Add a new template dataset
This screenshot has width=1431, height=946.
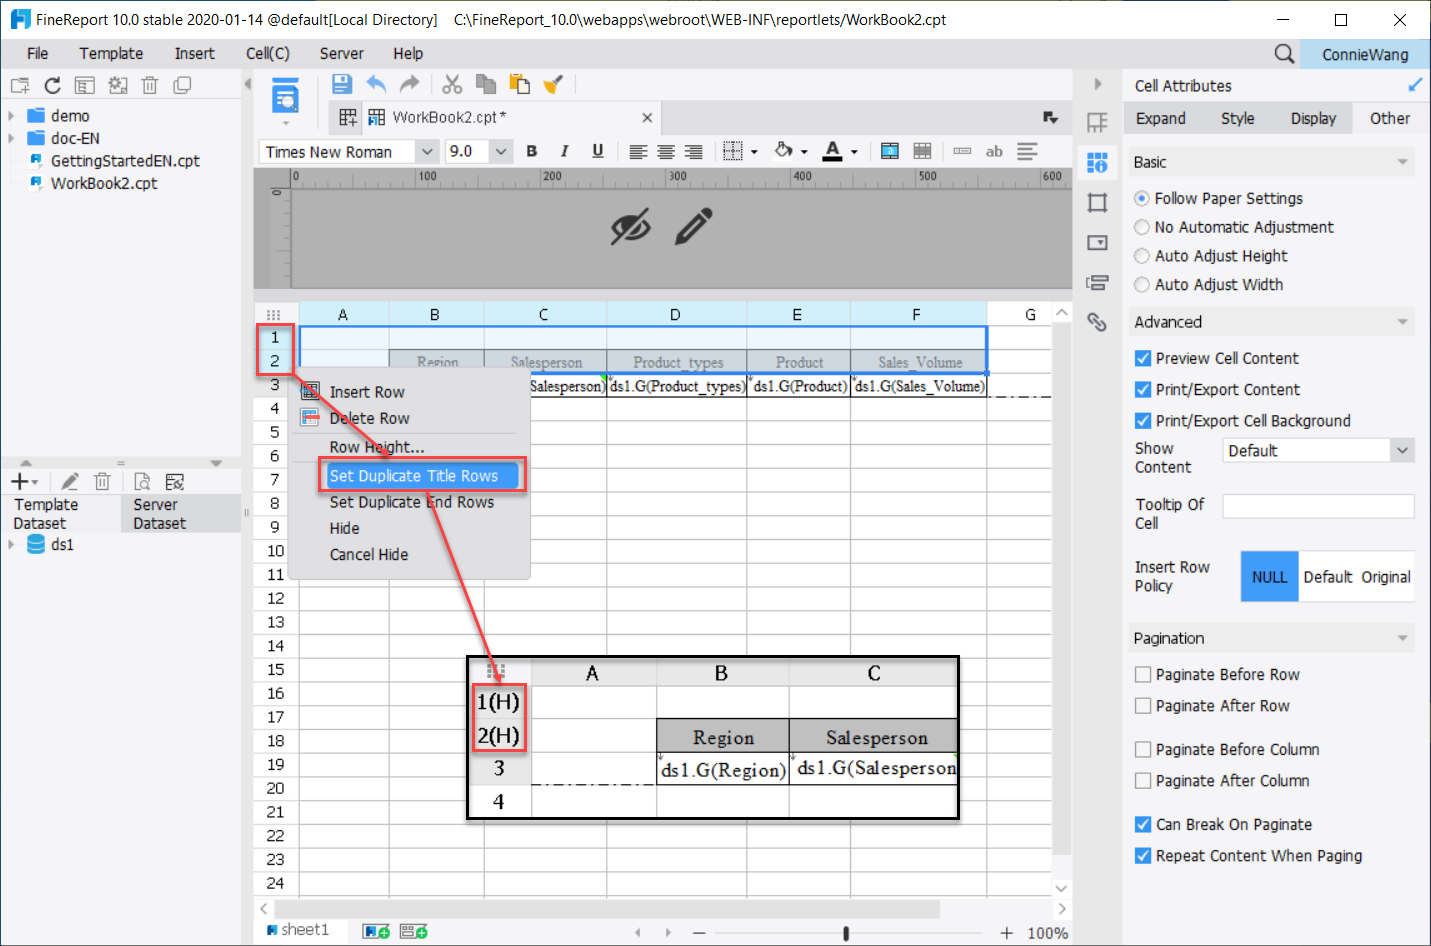[22, 482]
